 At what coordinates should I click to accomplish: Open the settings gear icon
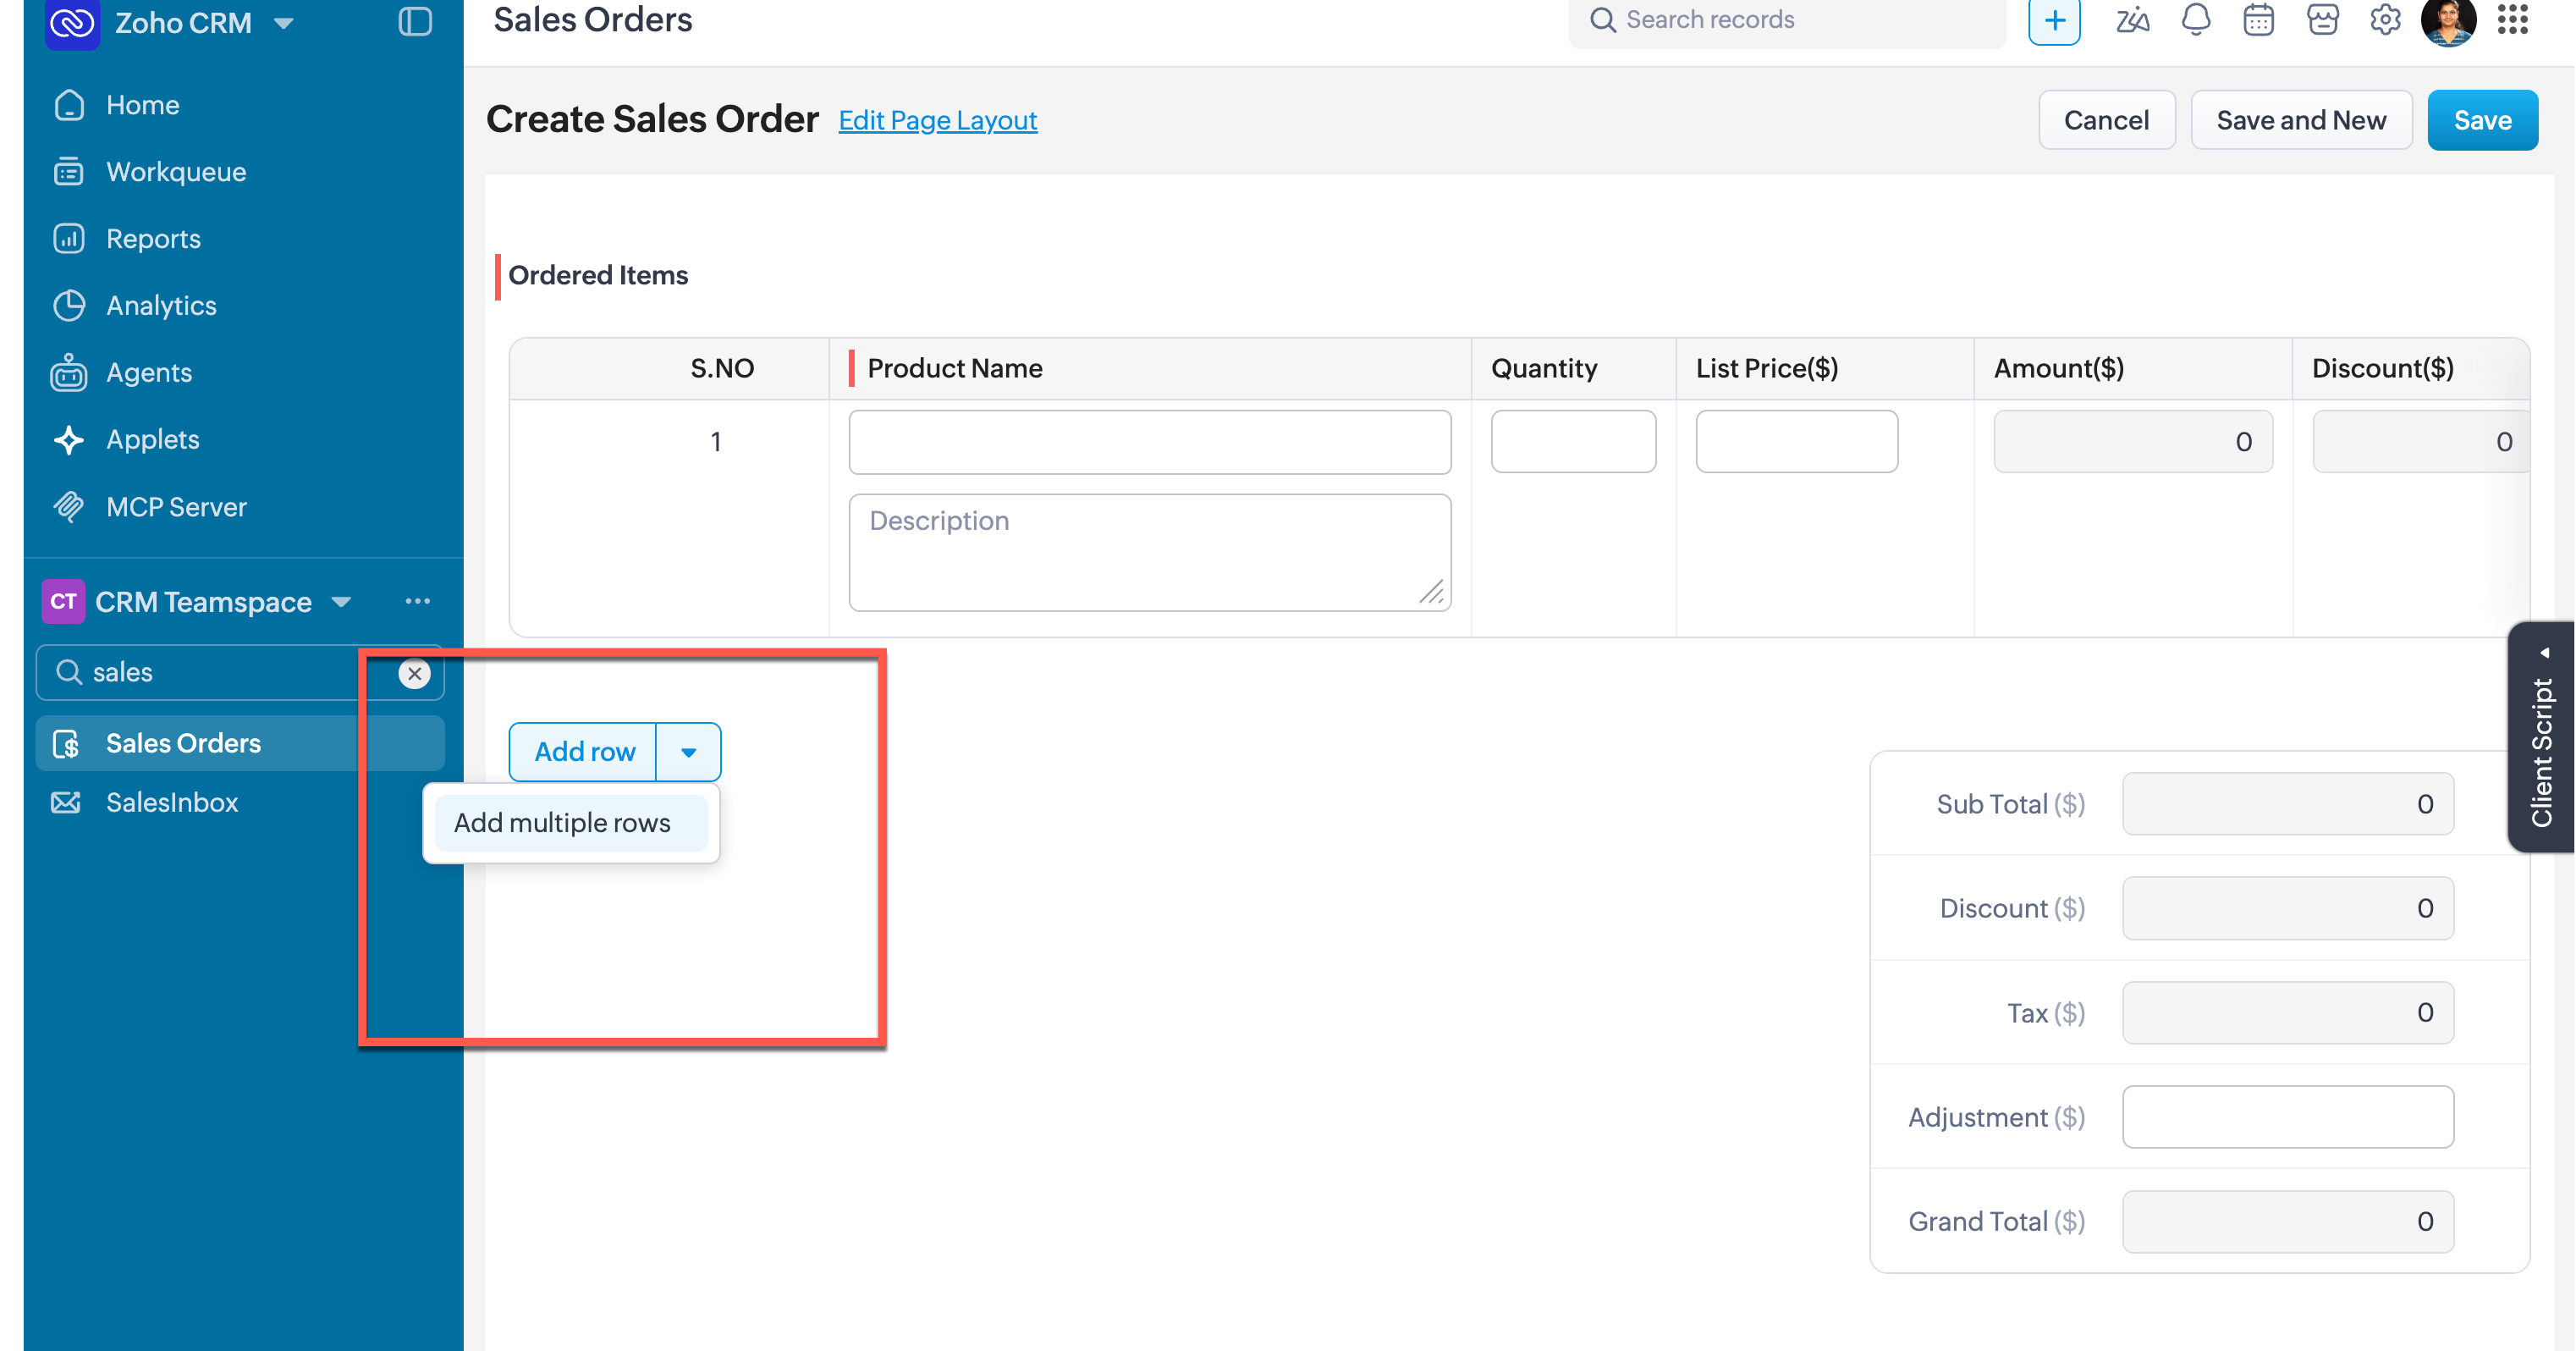pyautogui.click(x=2385, y=20)
